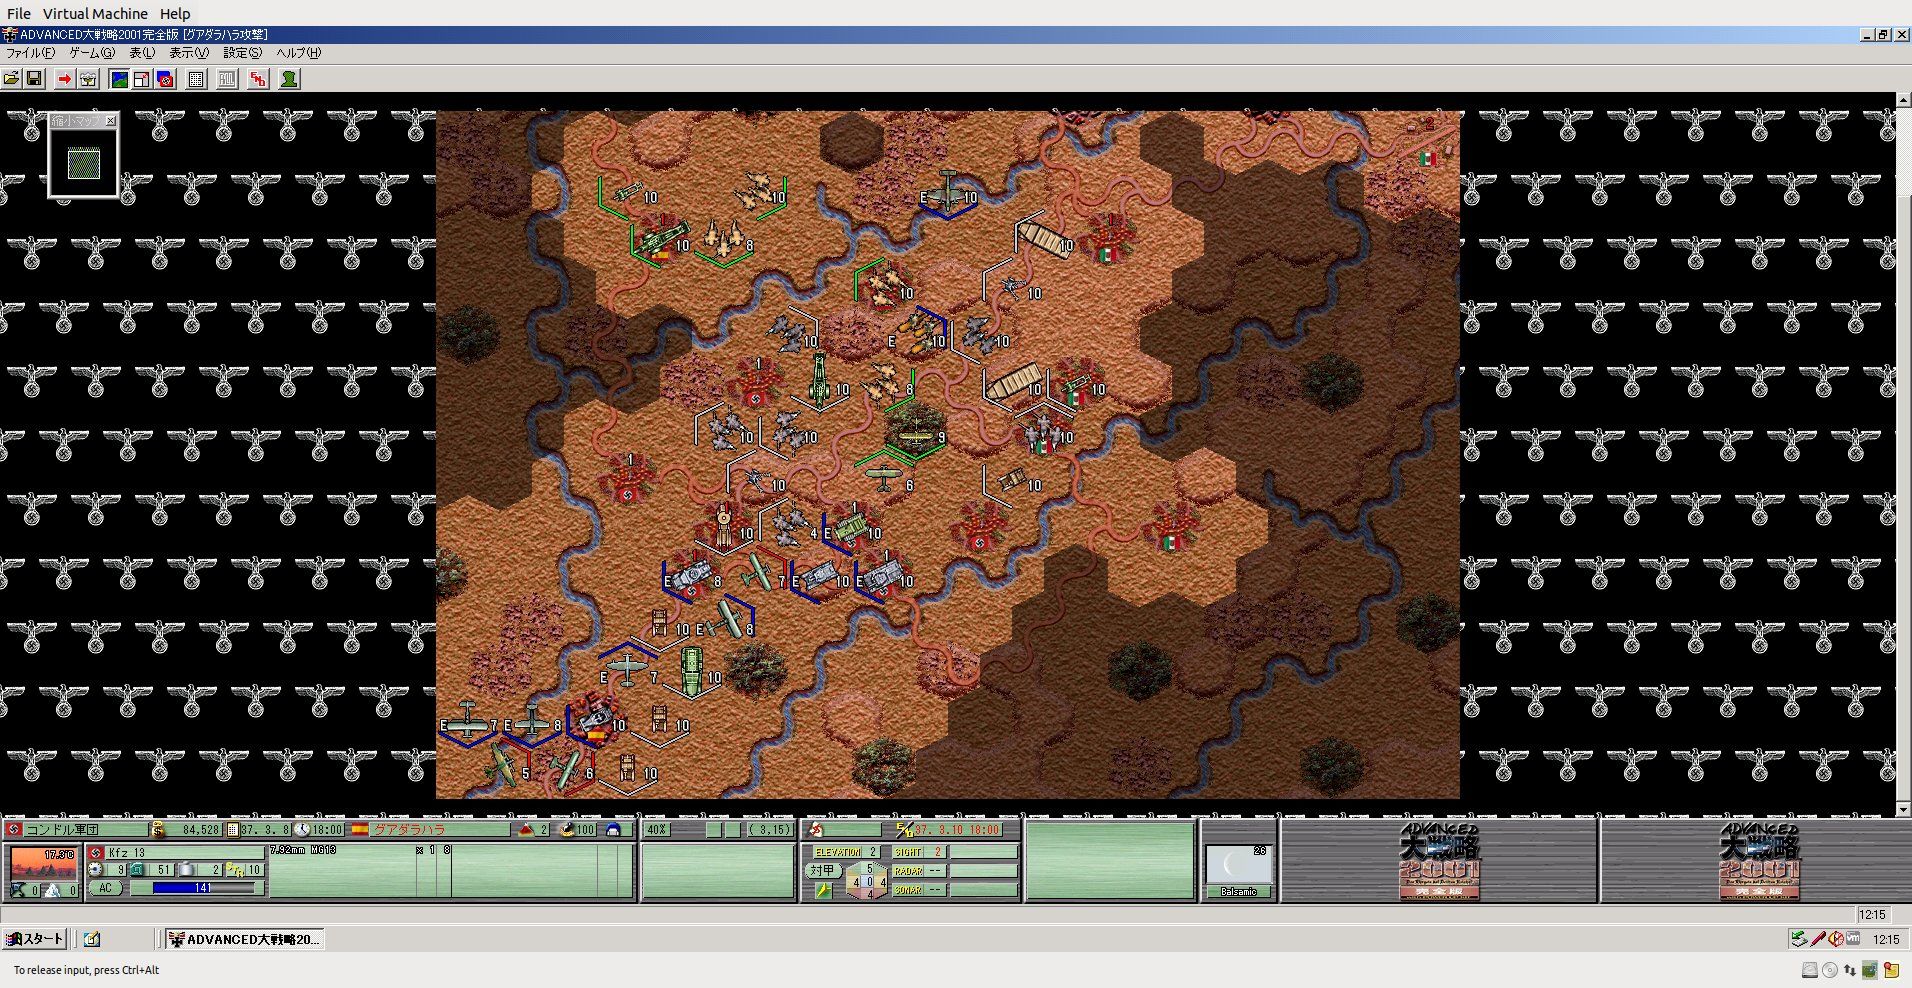Click the 40% value in status bar
1912x988 pixels.
point(656,830)
